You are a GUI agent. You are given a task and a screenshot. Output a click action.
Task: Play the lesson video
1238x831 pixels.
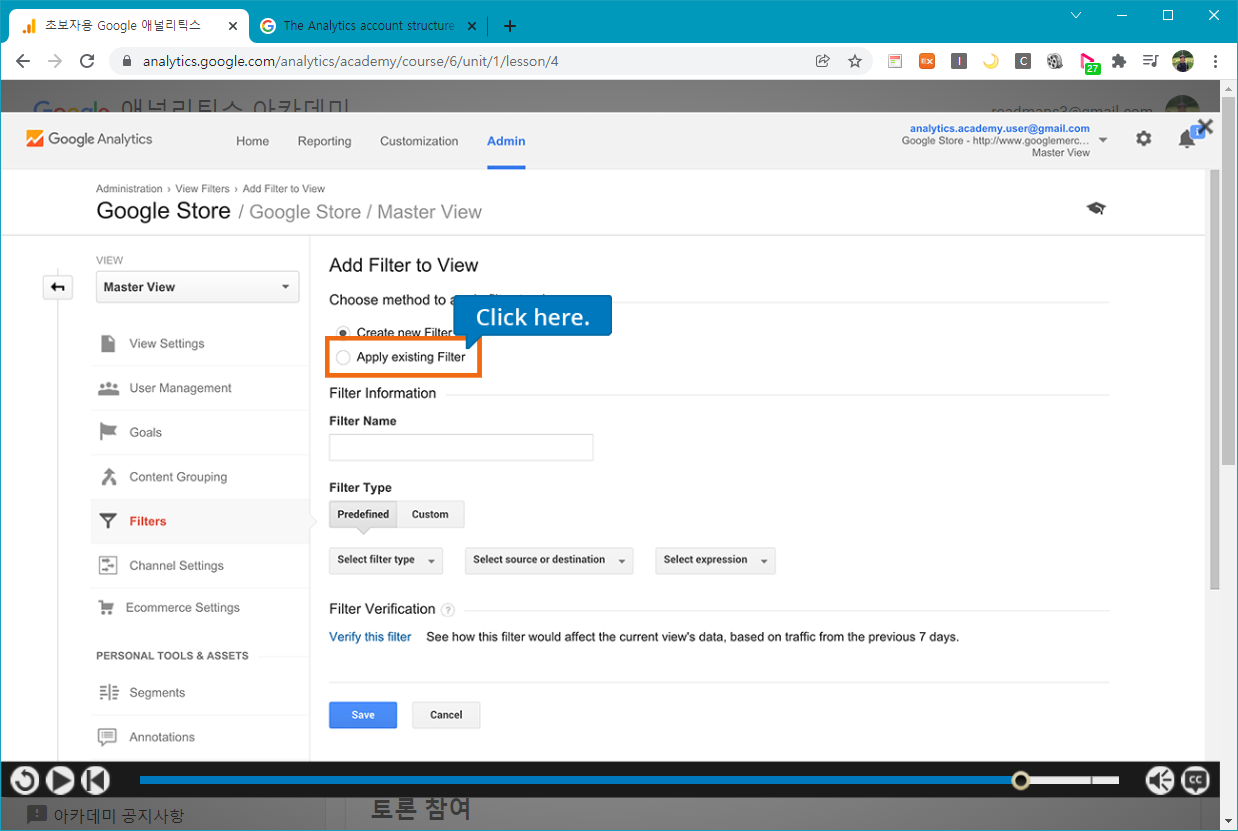[60, 780]
